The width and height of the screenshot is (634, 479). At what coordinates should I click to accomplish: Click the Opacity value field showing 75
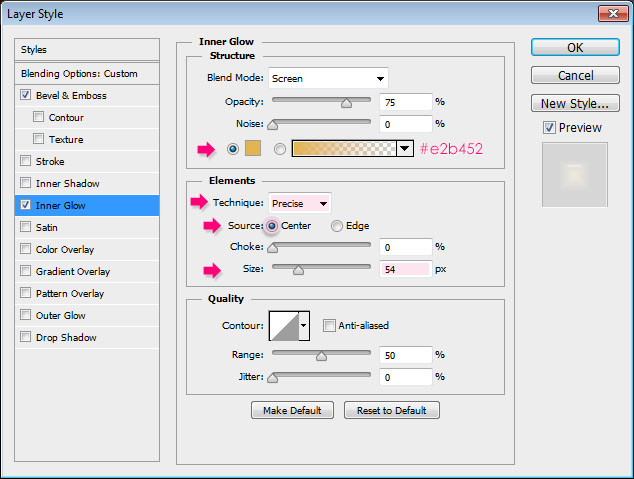pyautogui.click(x=406, y=102)
